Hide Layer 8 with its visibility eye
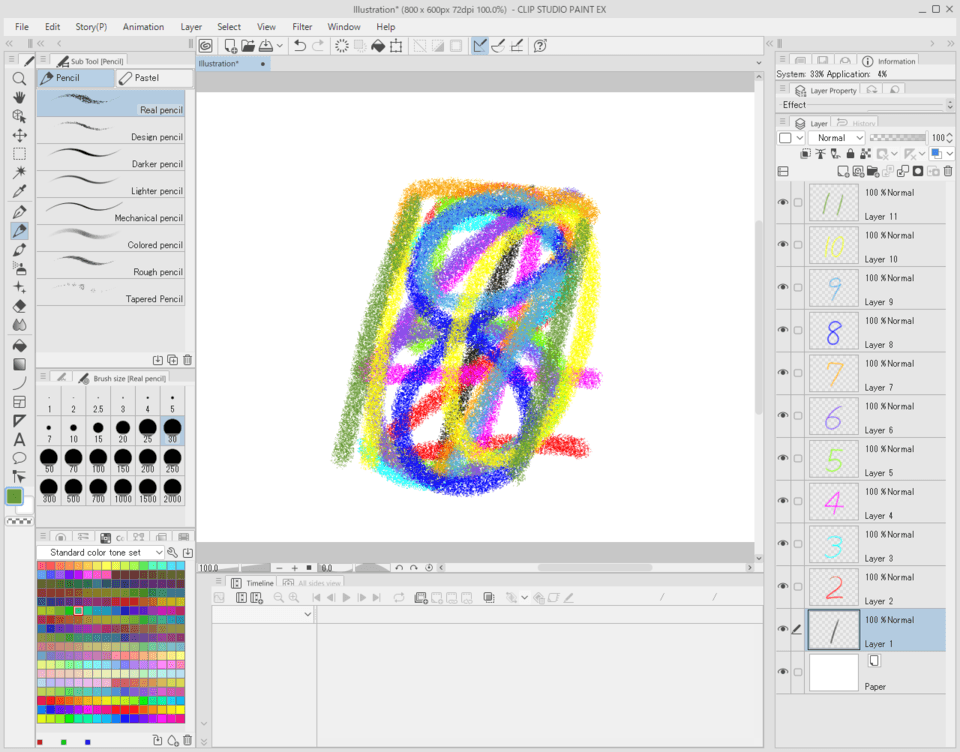This screenshot has height=752, width=960. coord(783,330)
